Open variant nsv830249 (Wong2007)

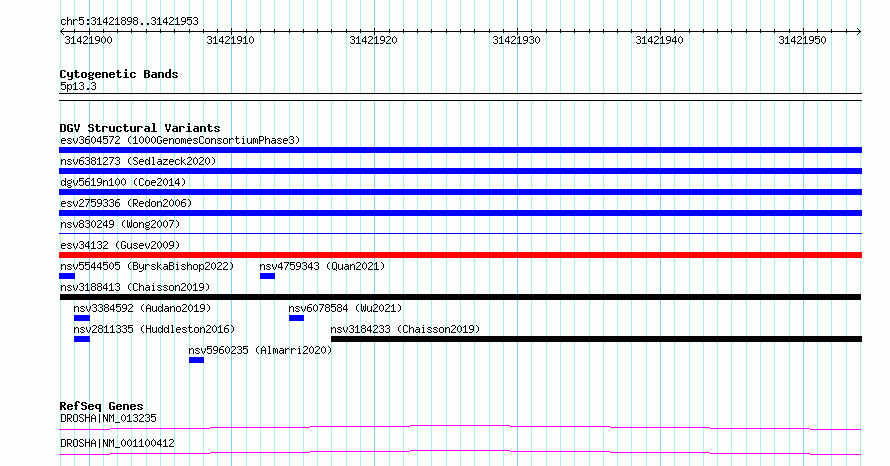coord(120,224)
